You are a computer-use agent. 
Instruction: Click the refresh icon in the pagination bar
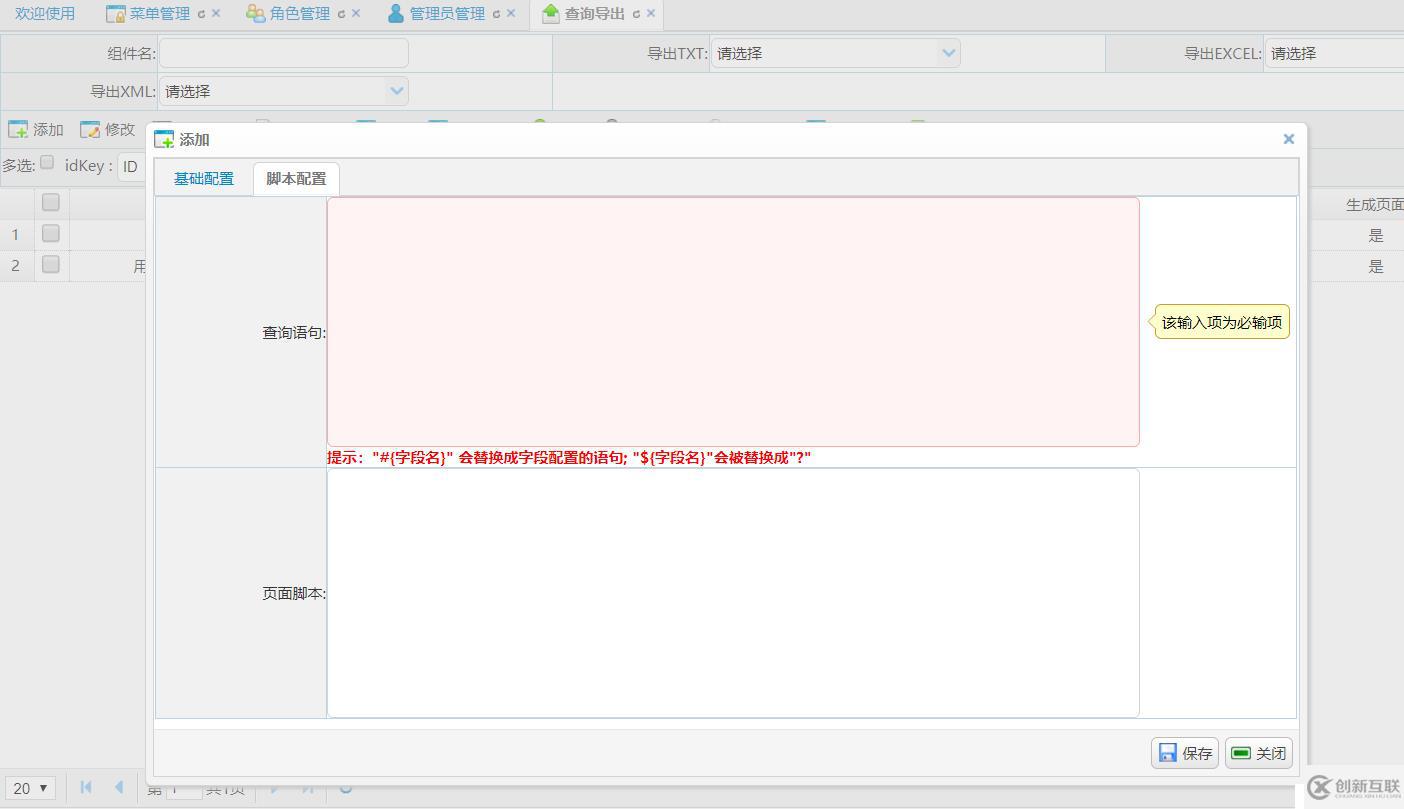coord(345,788)
